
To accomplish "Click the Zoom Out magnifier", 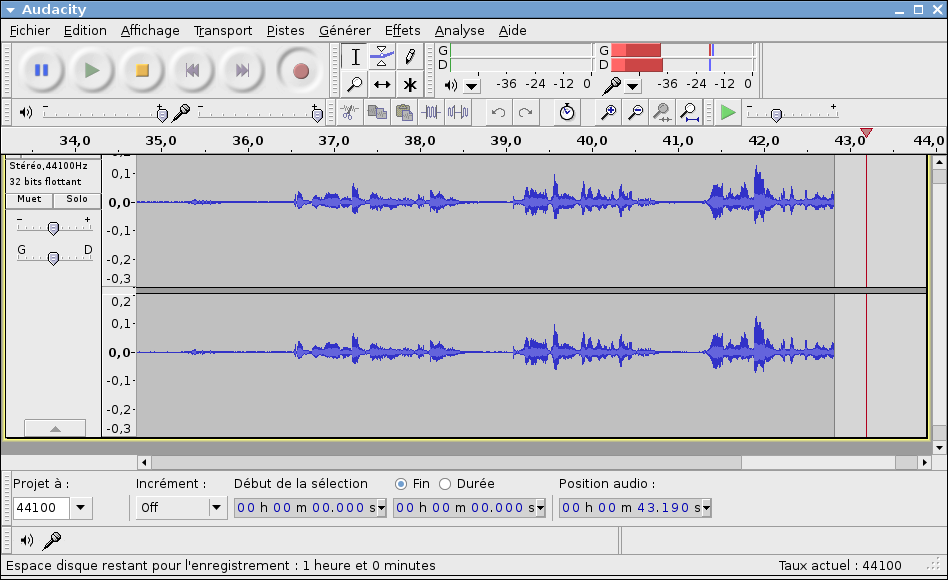I will pyautogui.click(x=635, y=112).
